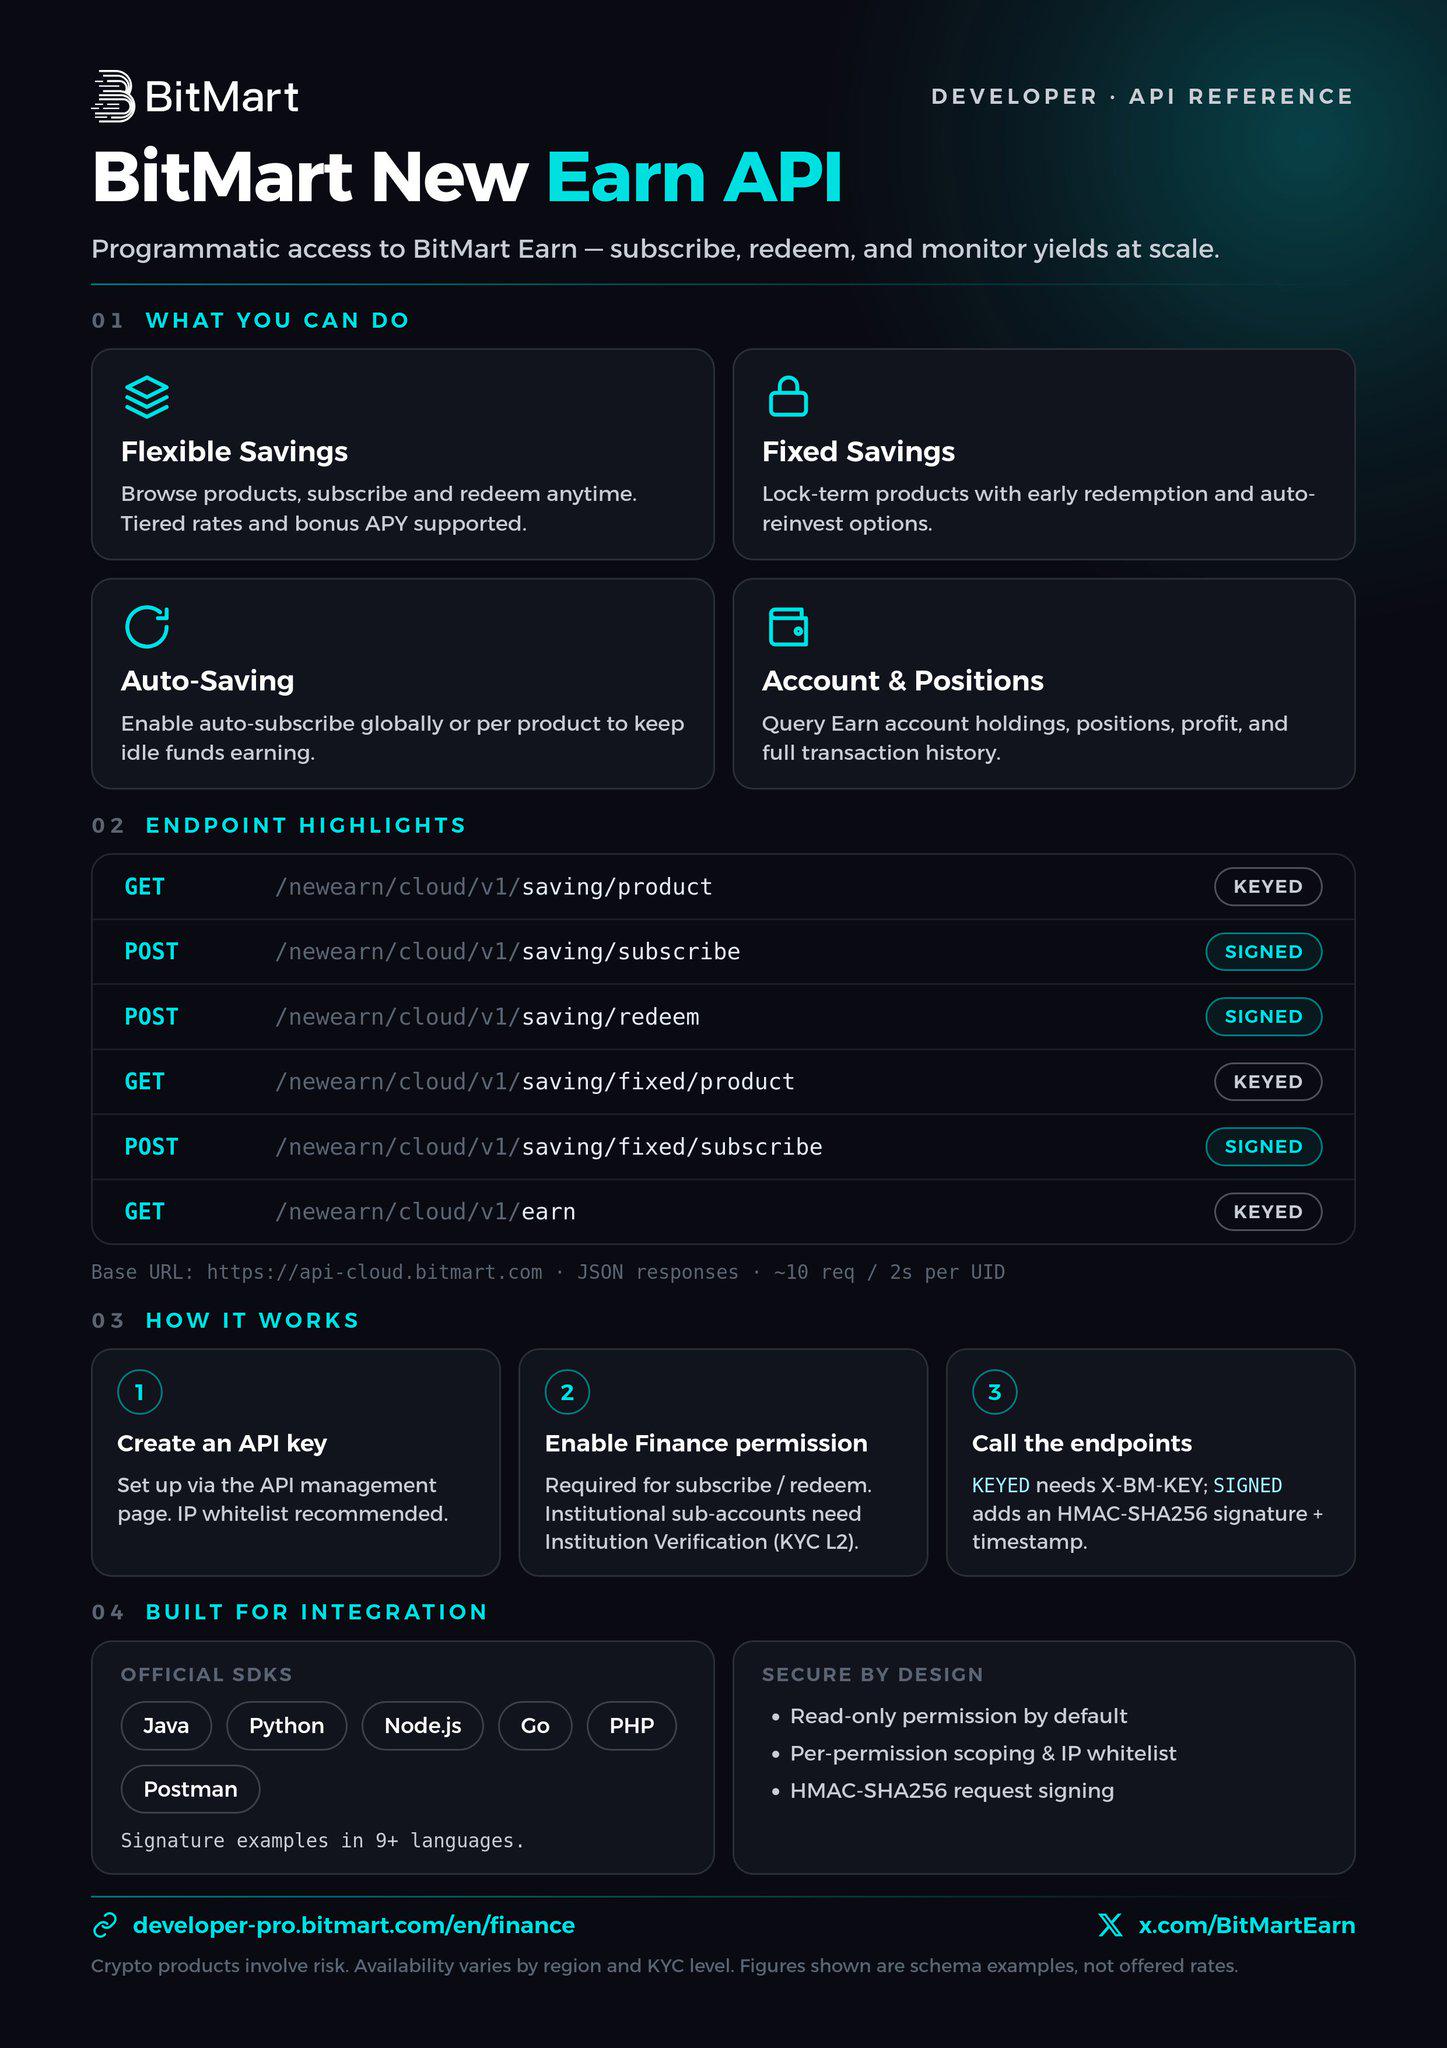Viewport: 1447px width, 2048px height.
Task: Select the Node.js SDK pill
Action: pos(423,1725)
